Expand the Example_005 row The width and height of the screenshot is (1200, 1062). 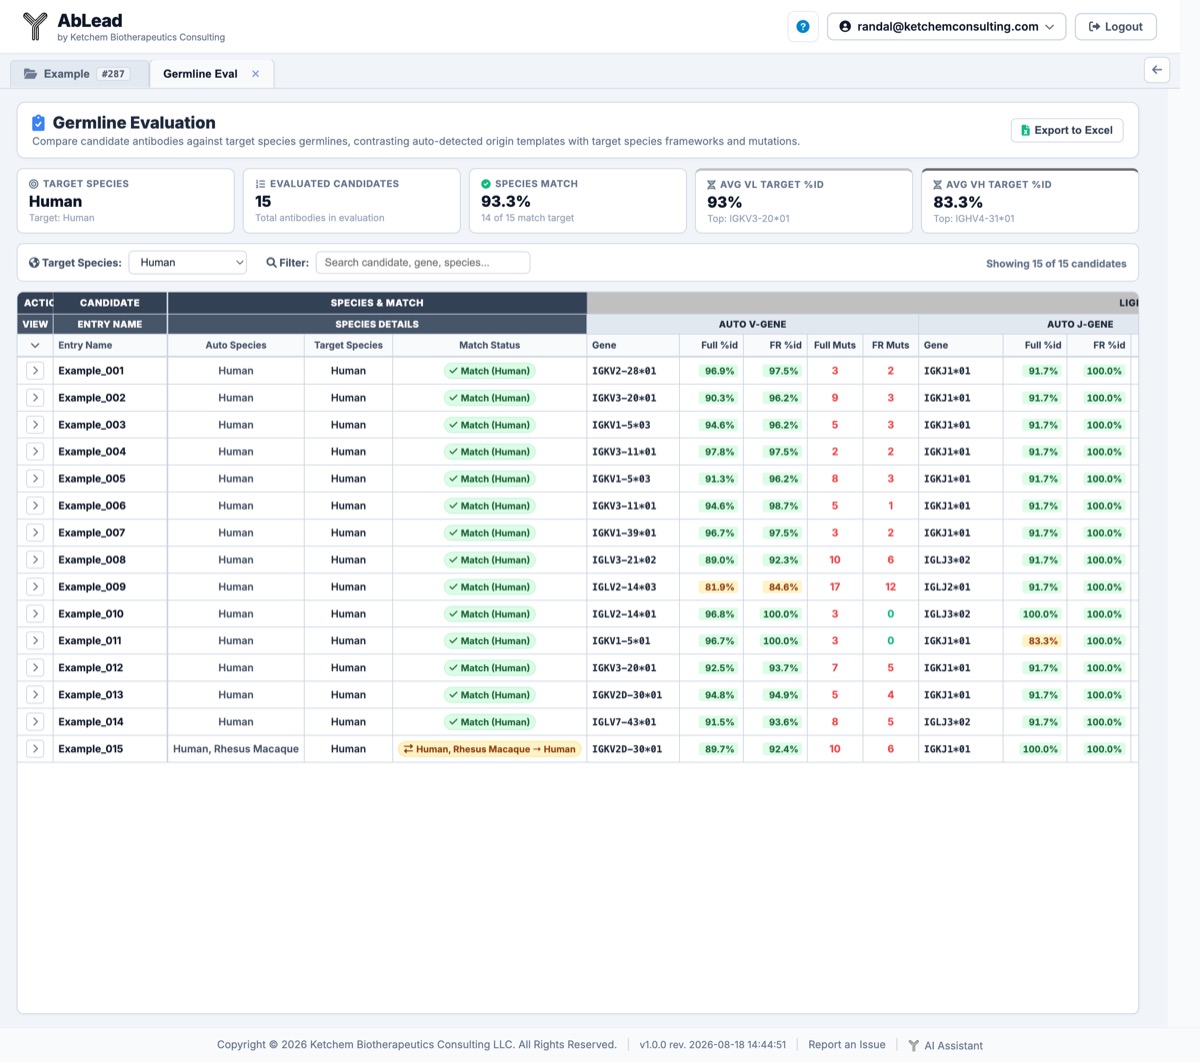35,479
